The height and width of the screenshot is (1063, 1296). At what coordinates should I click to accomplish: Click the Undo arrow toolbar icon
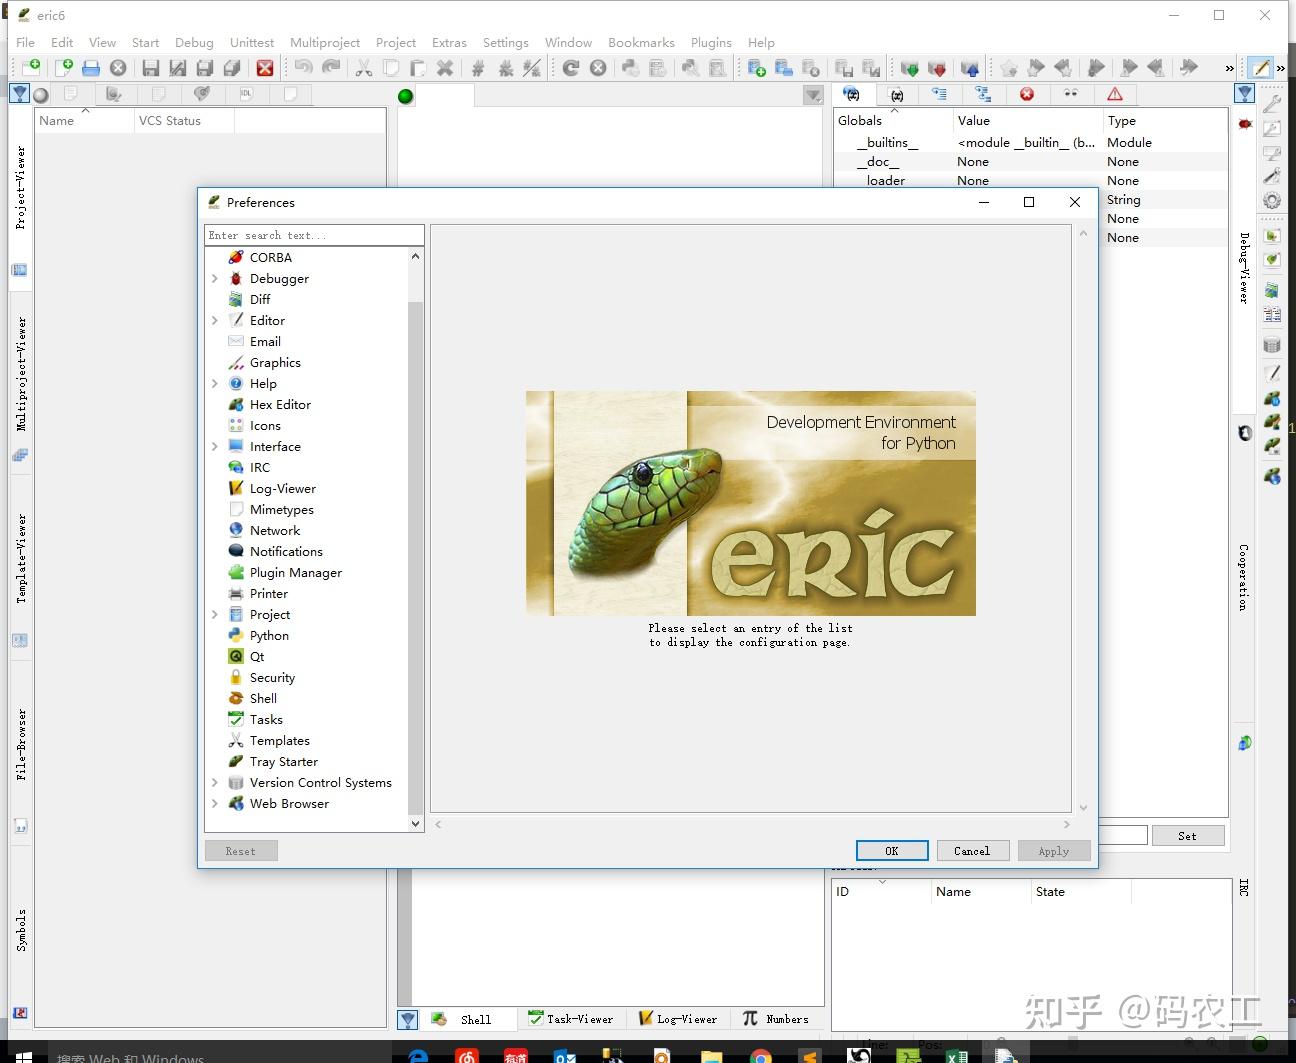click(x=303, y=67)
